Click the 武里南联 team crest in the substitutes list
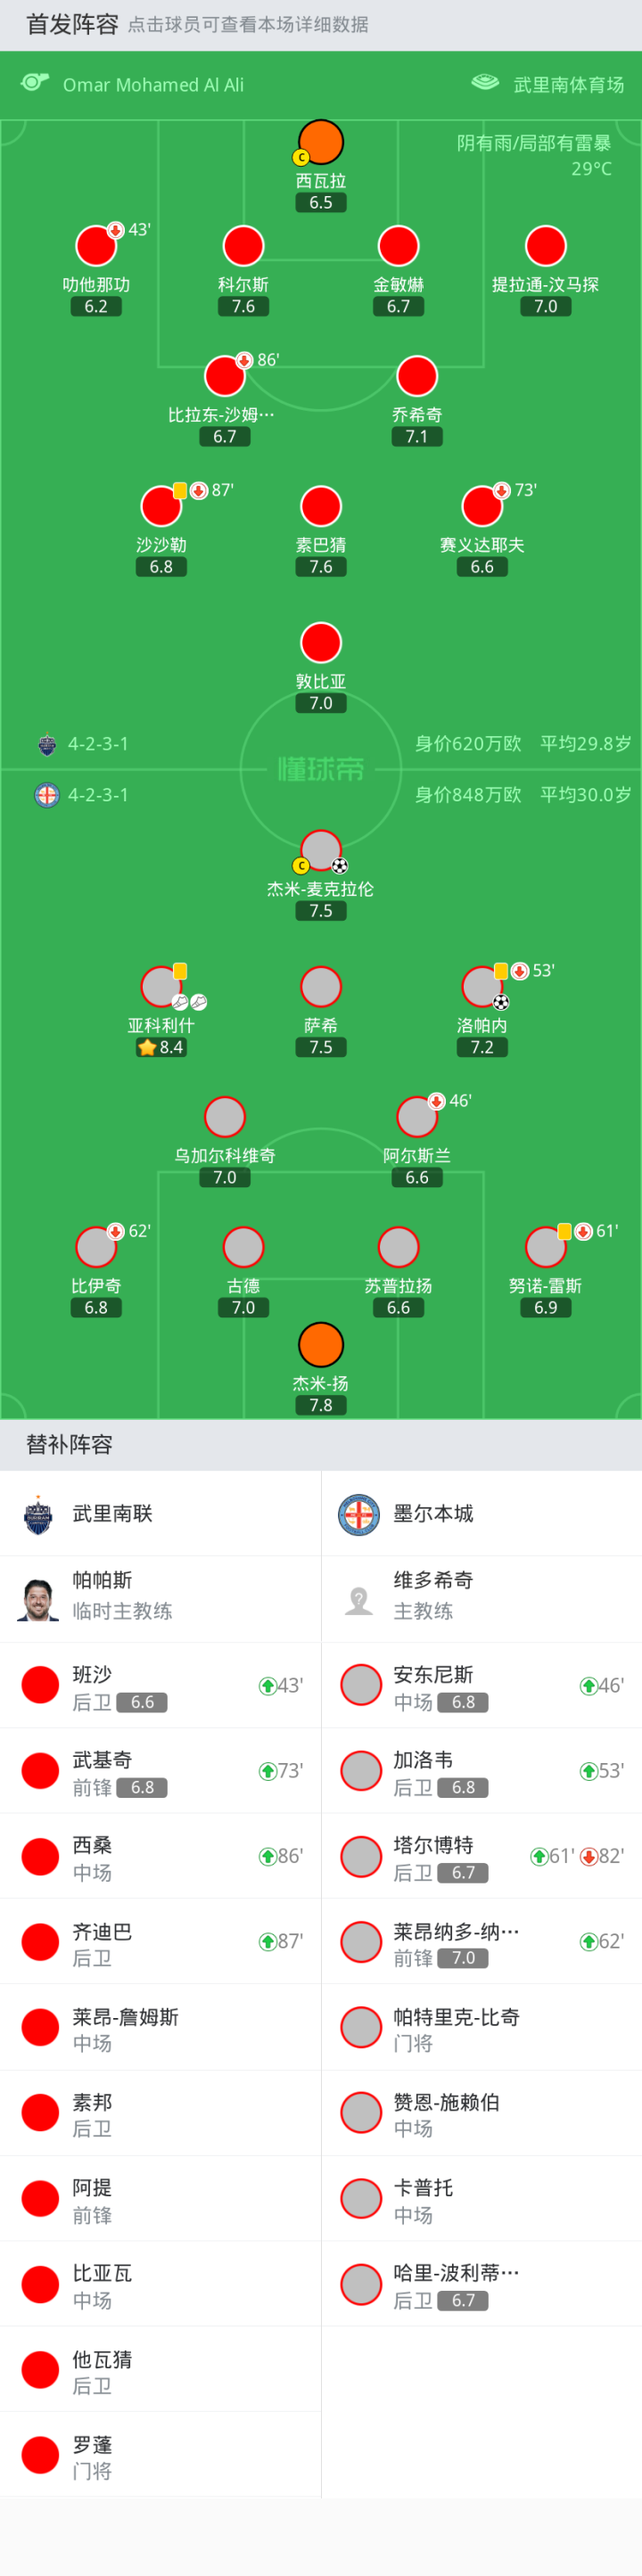This screenshot has height=2576, width=642. coord(38,1514)
